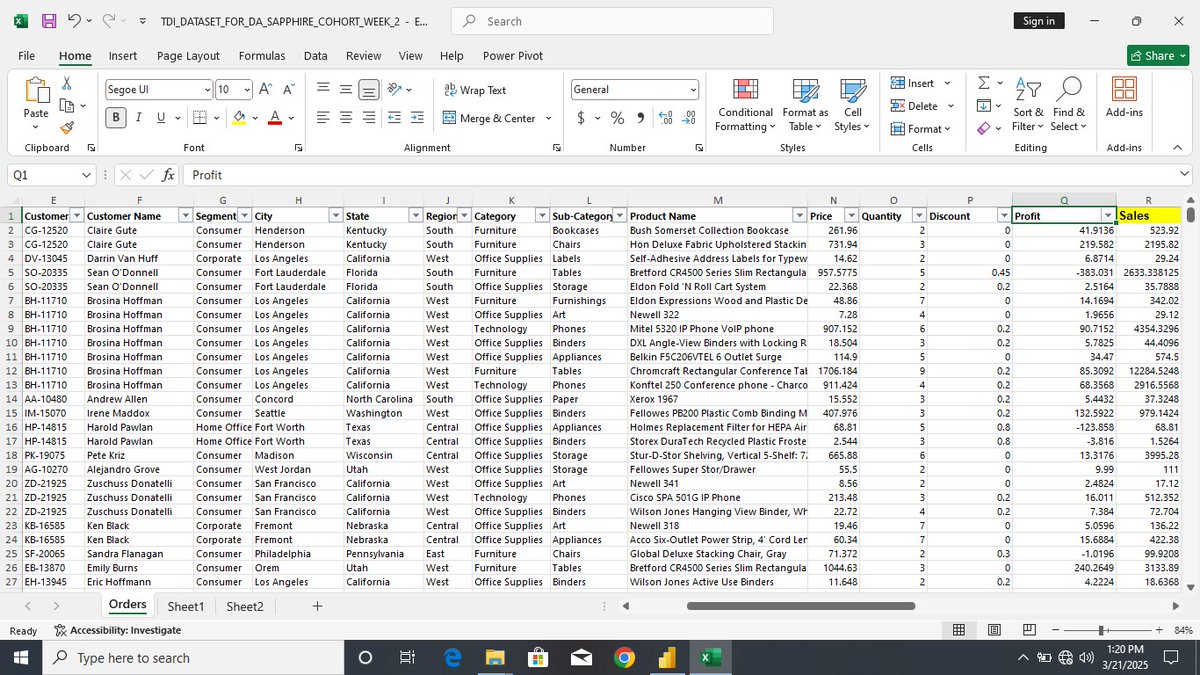Click Increase Decimal icon
The width and height of the screenshot is (1200, 675).
pos(667,118)
